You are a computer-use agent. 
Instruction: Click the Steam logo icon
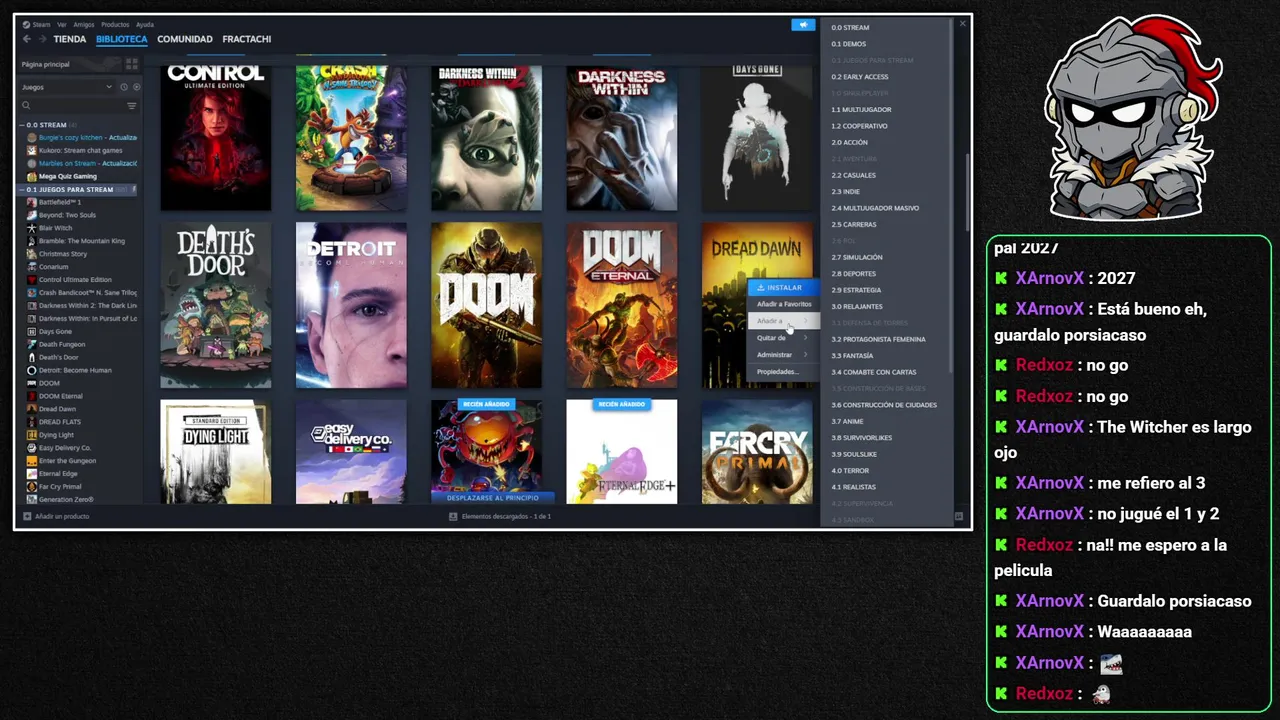click(x=27, y=24)
